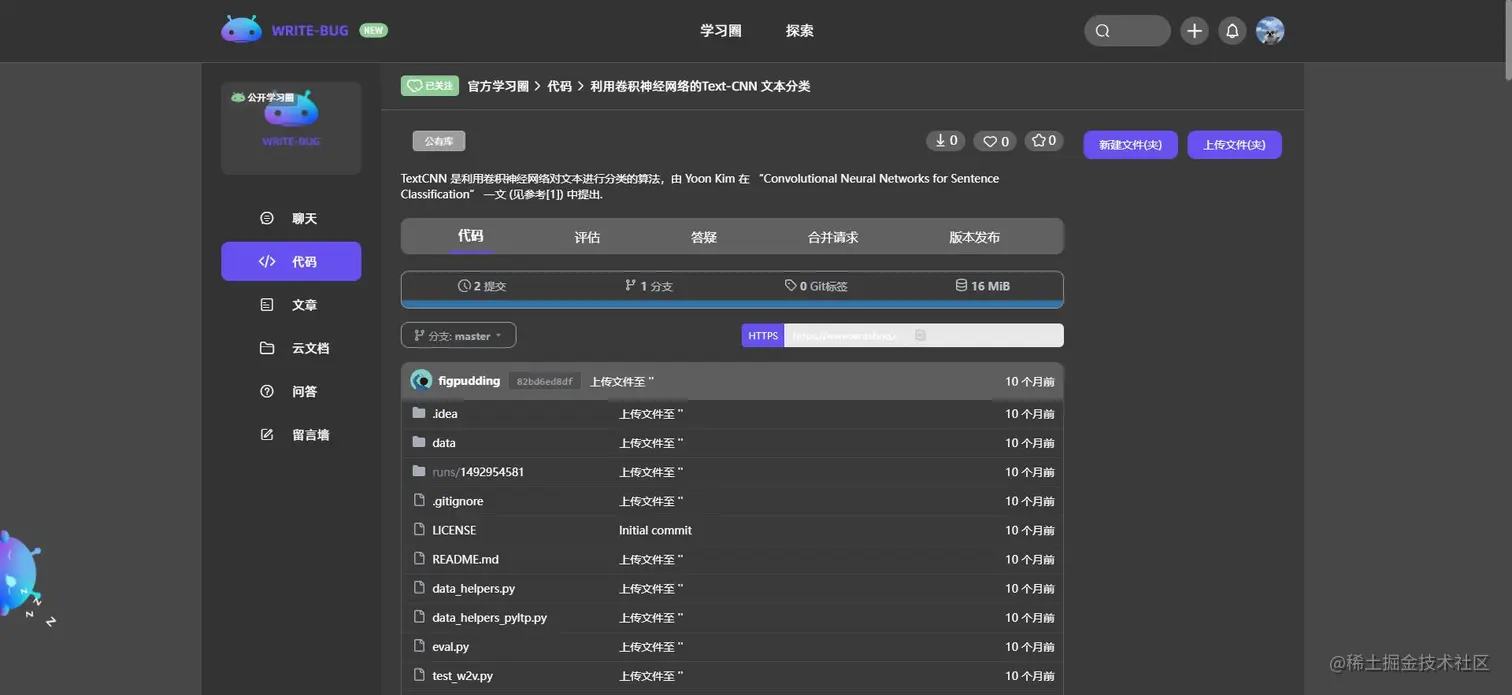Open the .idea folder
Viewport: 1512px width, 695px height.
[x=445, y=414]
